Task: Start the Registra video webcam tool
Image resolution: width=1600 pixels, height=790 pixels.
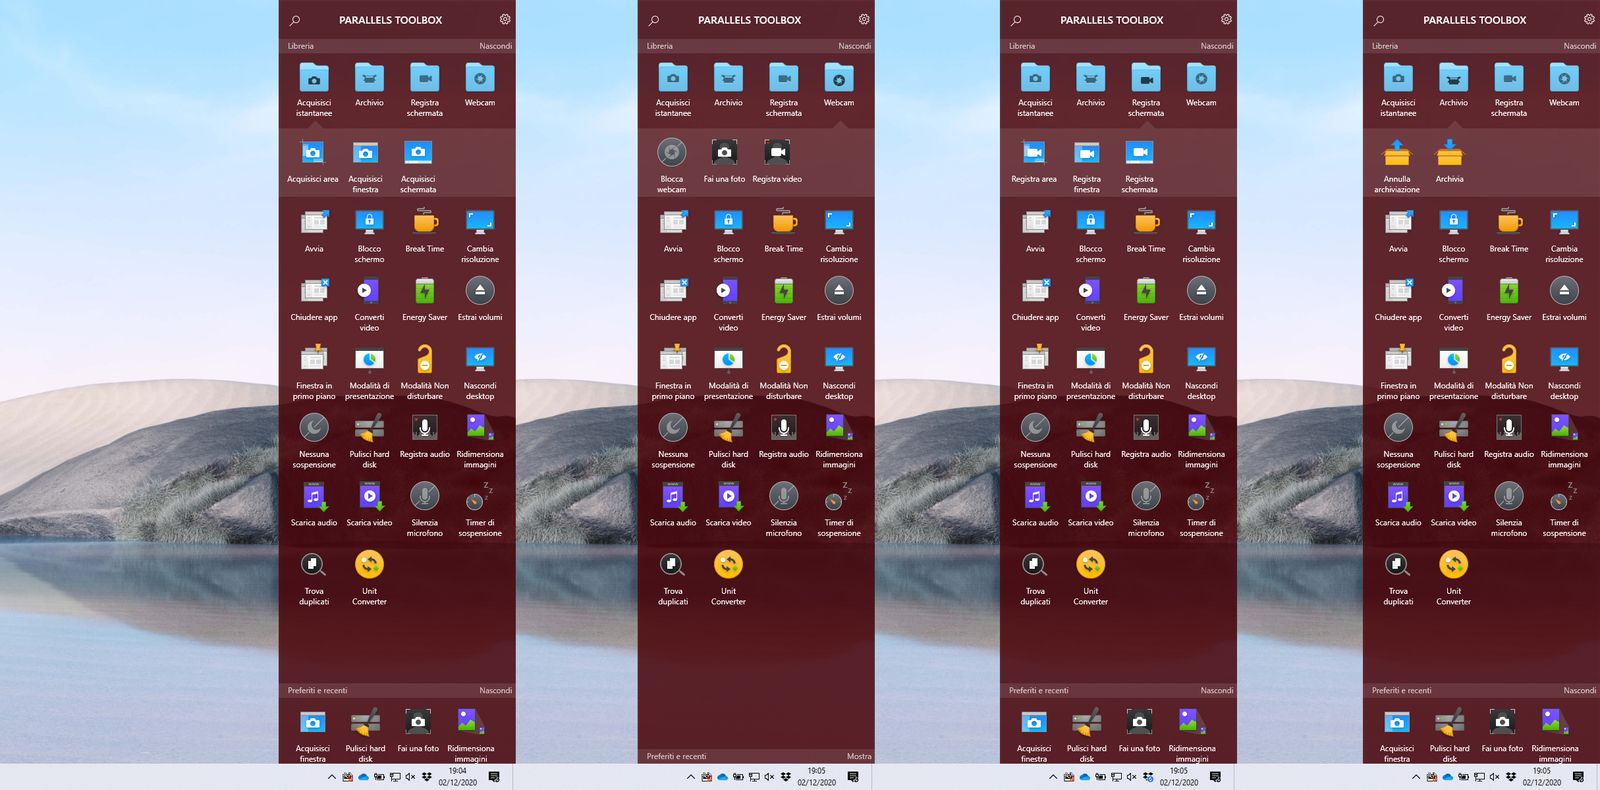Action: (777, 162)
